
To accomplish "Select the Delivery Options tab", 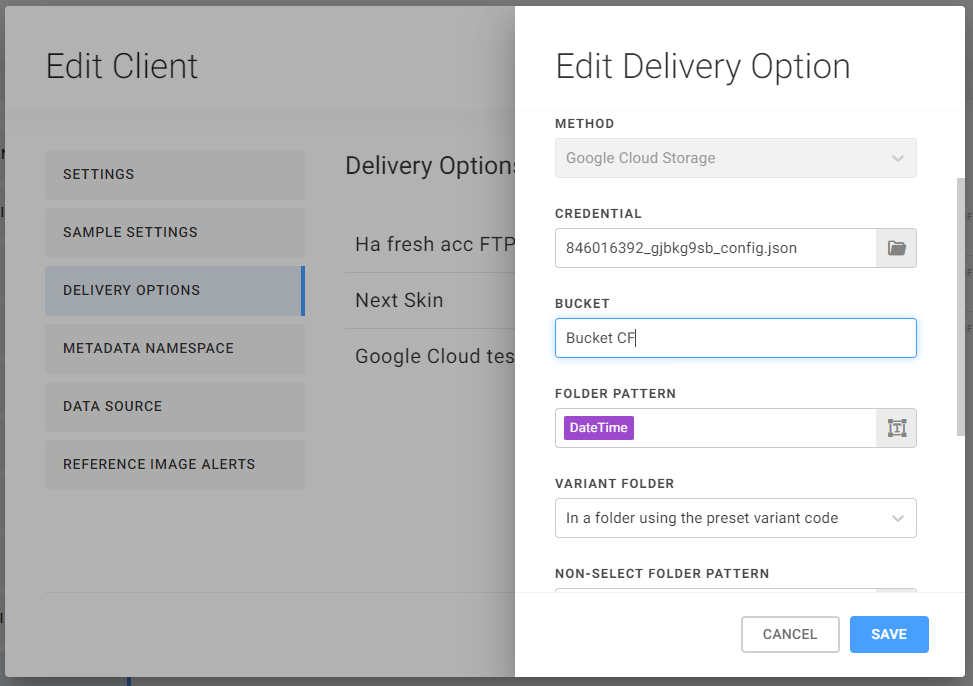I will [174, 290].
